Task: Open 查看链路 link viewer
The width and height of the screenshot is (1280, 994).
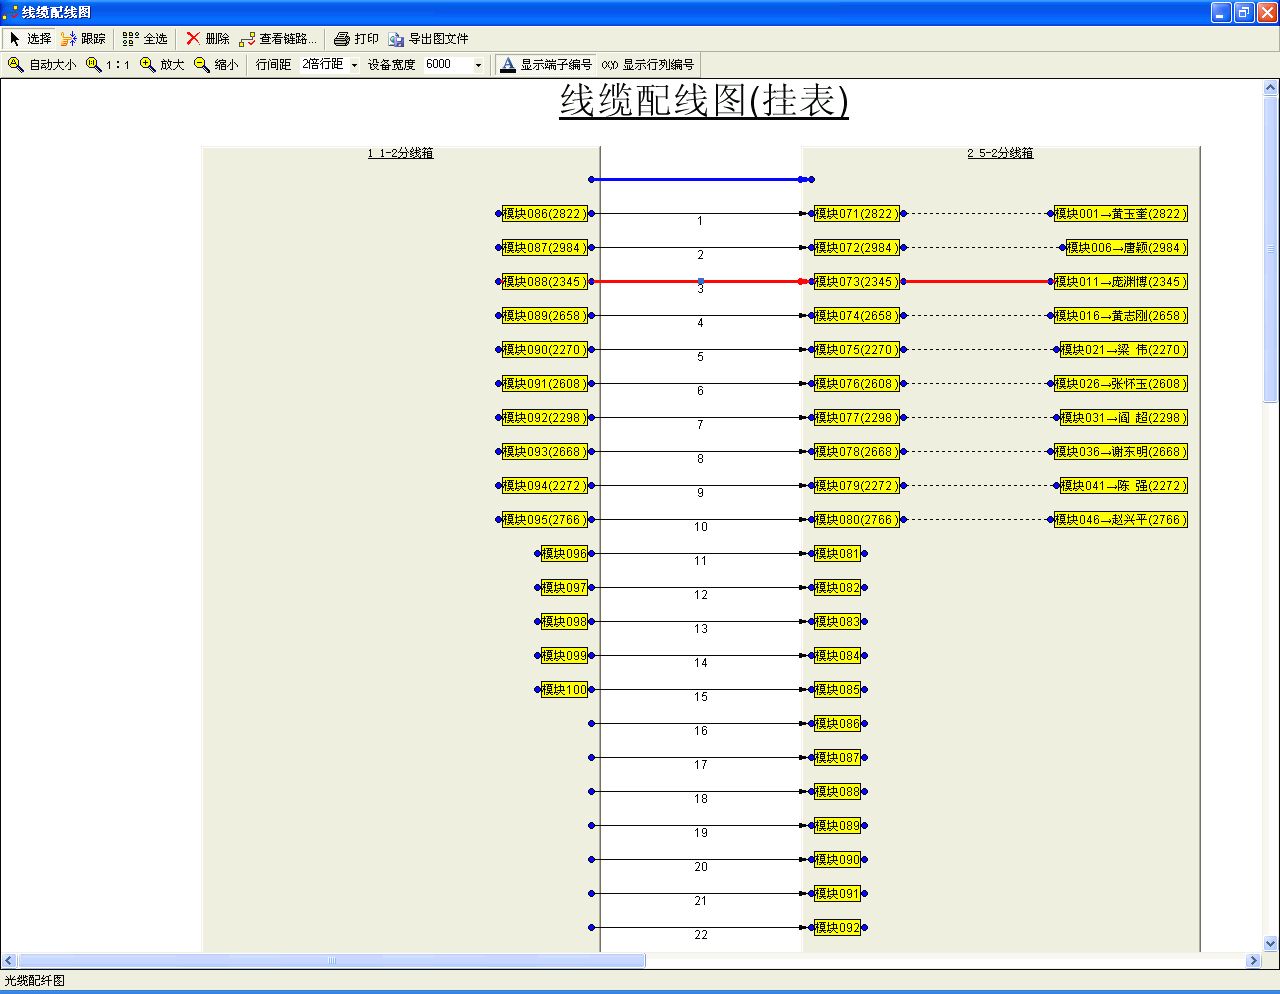Action: pos(277,39)
